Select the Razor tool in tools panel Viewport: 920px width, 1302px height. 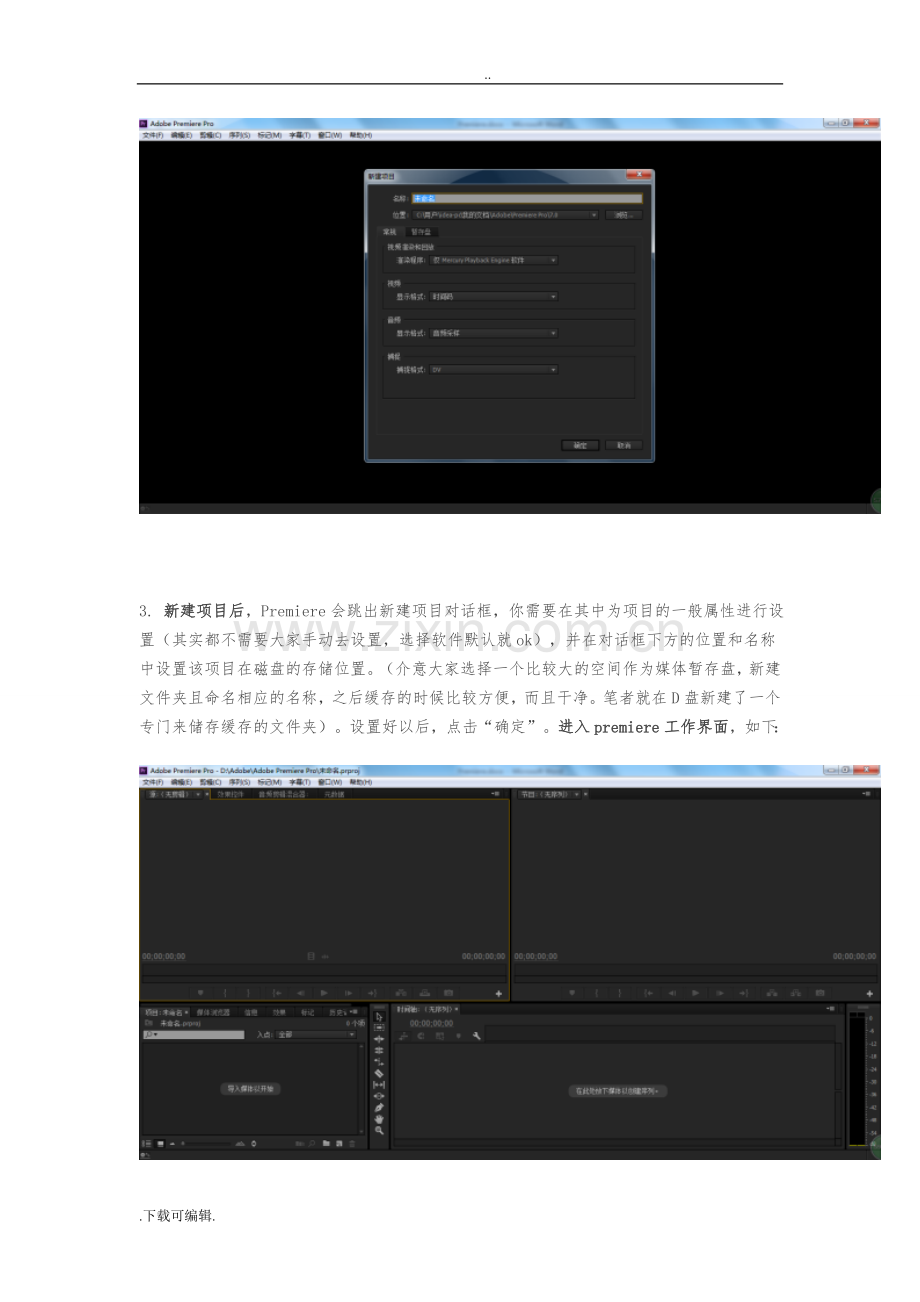click(379, 1073)
